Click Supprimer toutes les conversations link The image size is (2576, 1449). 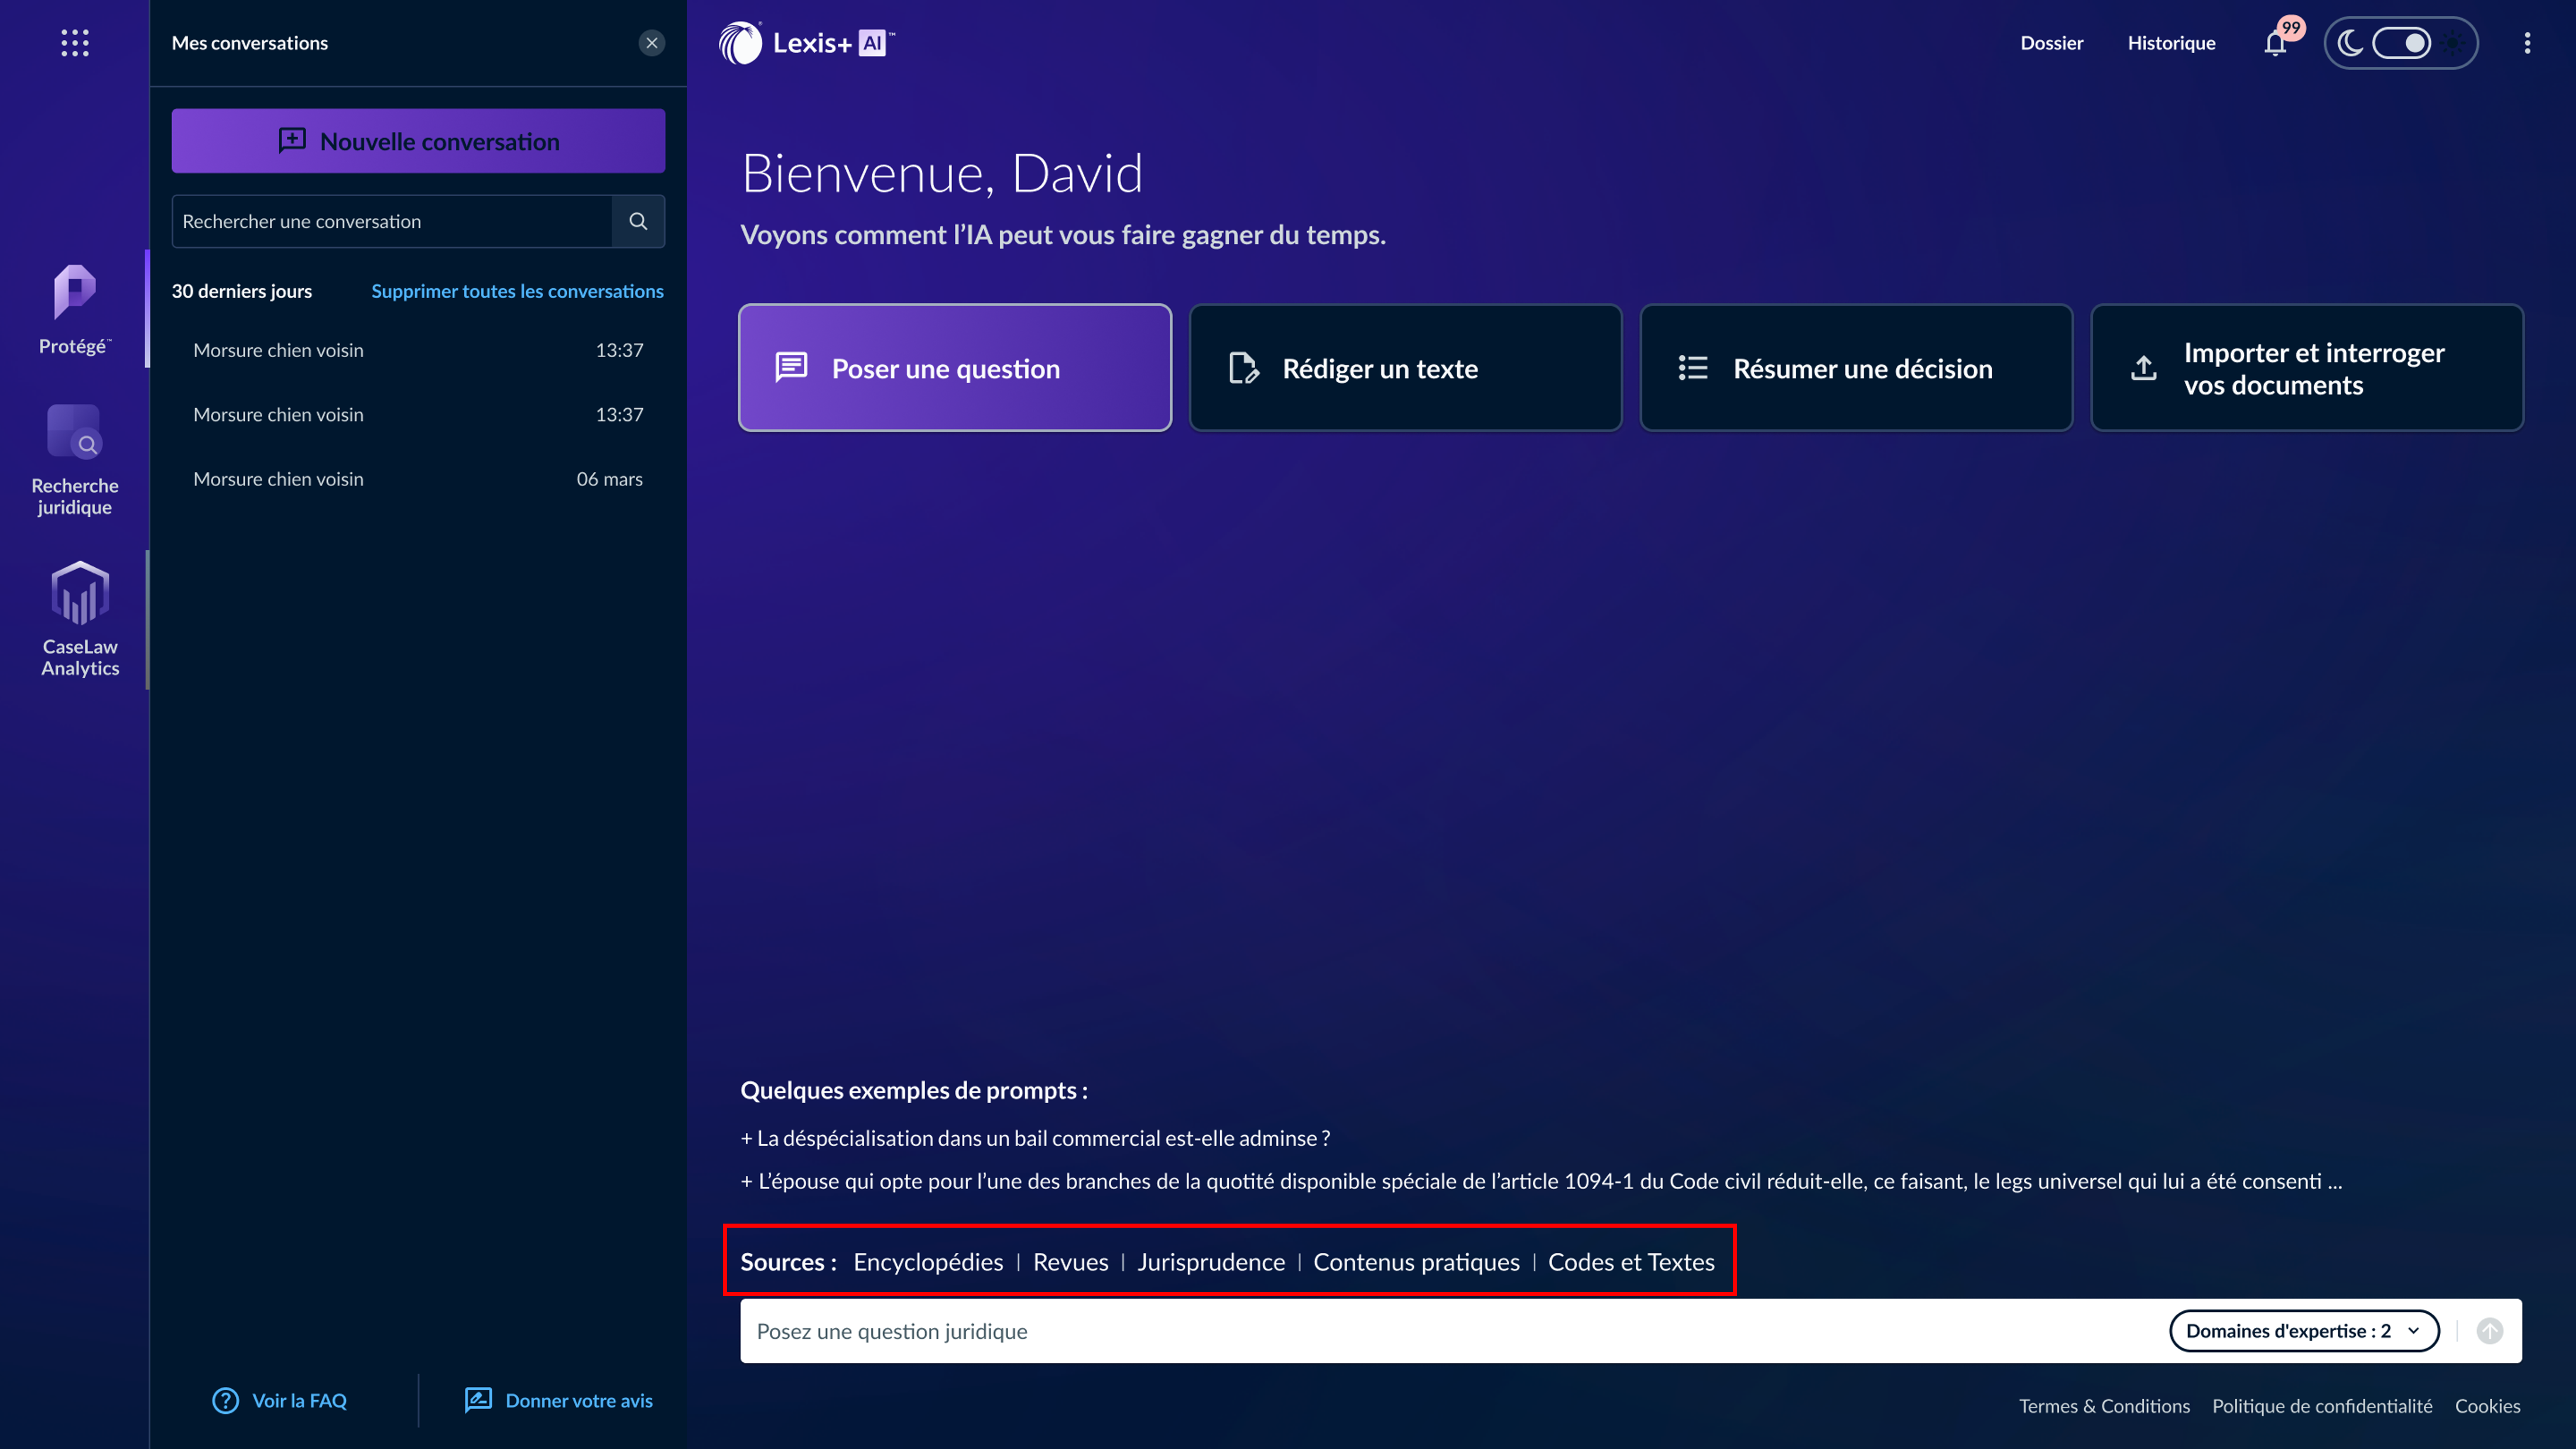tap(517, 291)
